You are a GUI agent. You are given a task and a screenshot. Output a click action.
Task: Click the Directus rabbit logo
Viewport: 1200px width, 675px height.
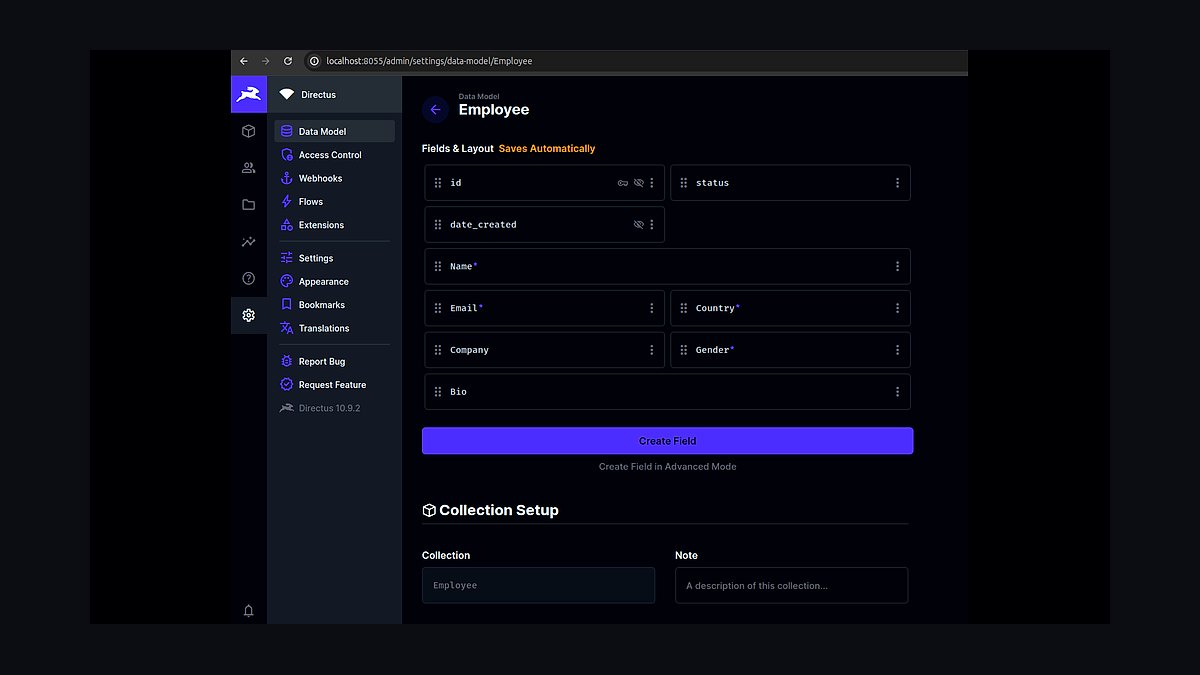point(249,94)
